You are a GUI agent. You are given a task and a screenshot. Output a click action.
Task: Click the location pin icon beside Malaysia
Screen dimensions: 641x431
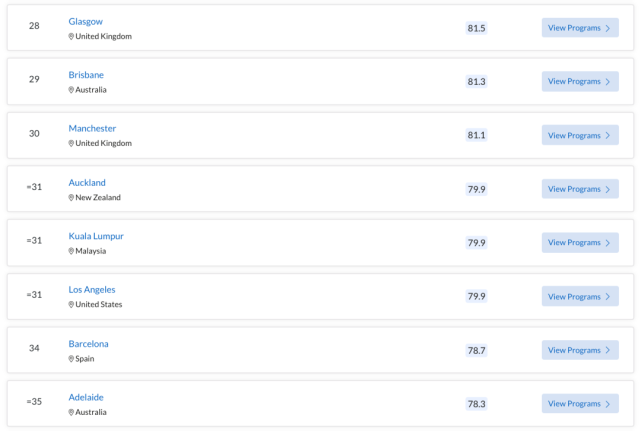pyautogui.click(x=71, y=251)
